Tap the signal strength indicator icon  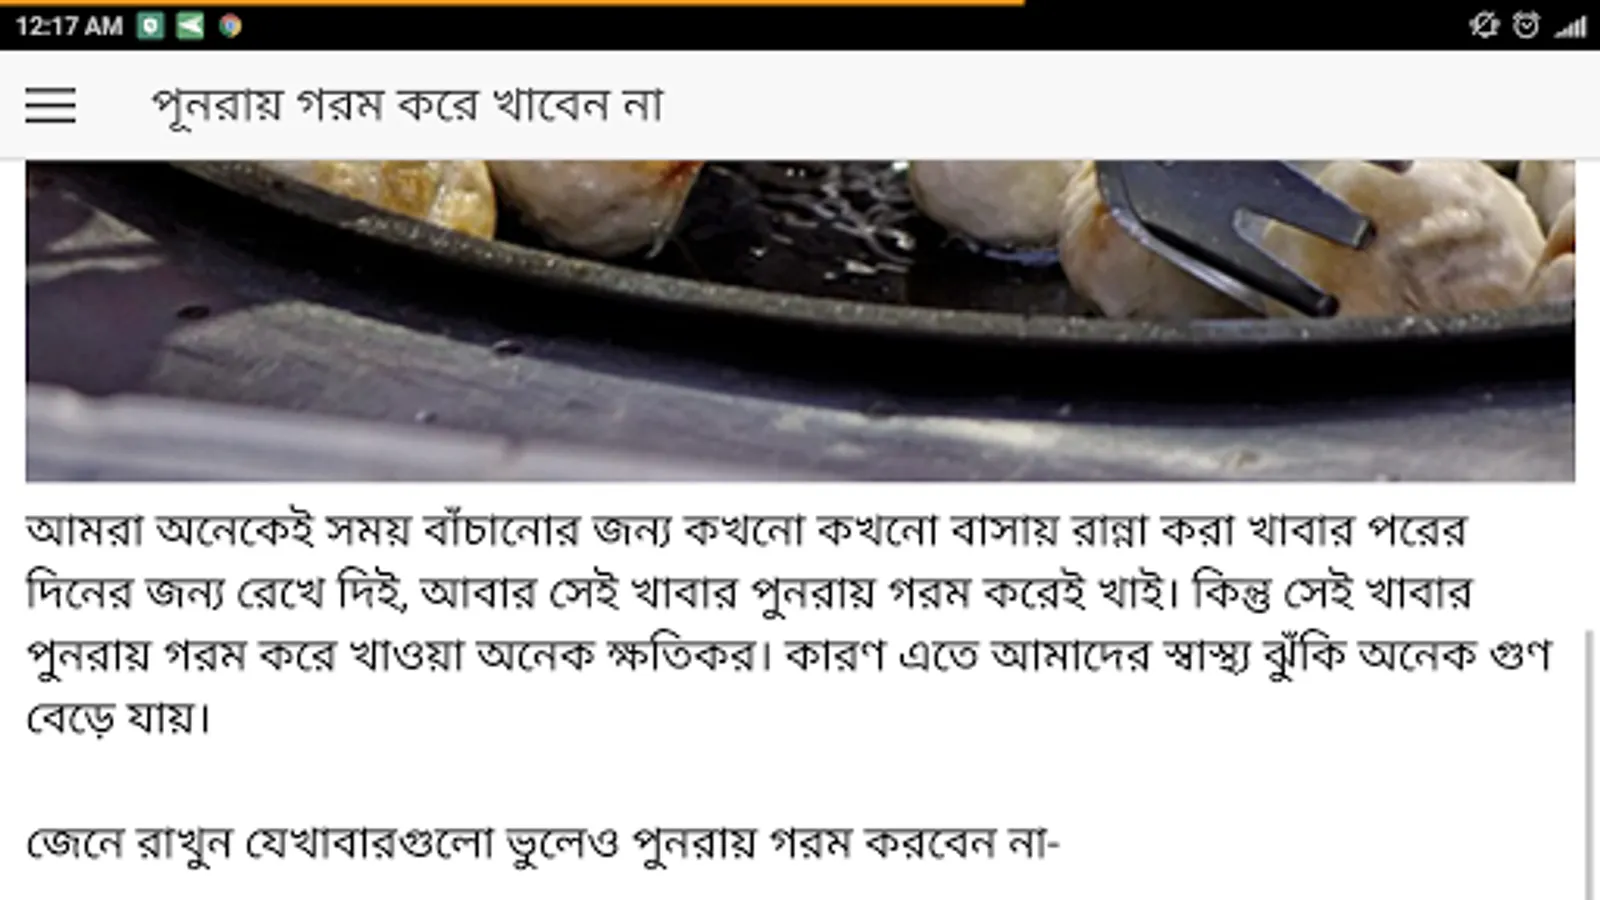pos(1571,27)
